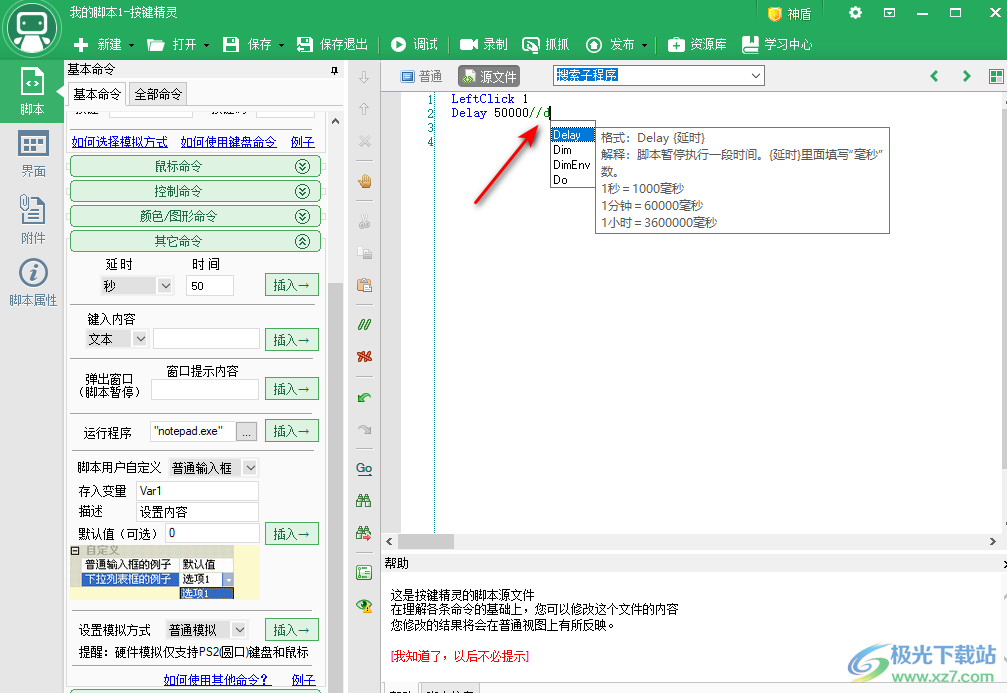Open the 文本 input type dropdown
Image resolution: width=1007 pixels, height=693 pixels.
139,339
